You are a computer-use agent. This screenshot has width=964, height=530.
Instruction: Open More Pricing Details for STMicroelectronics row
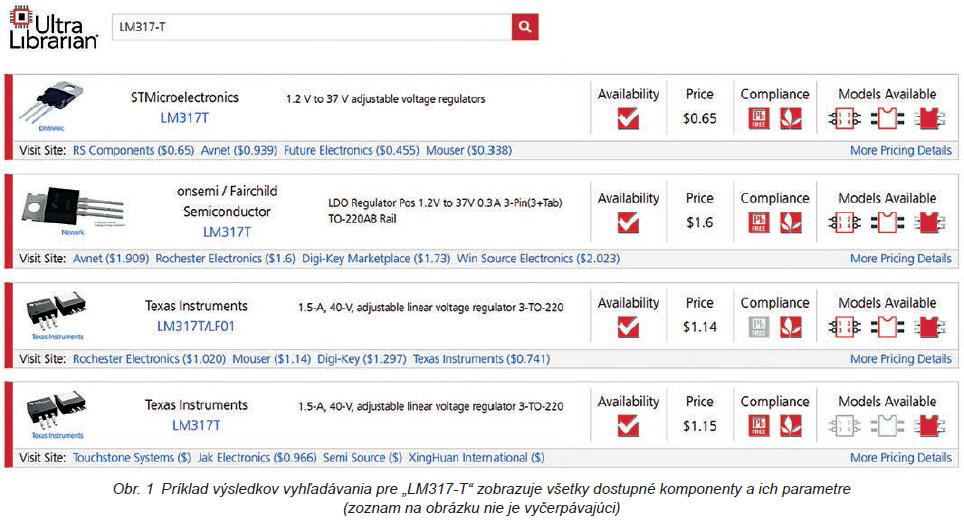click(901, 150)
